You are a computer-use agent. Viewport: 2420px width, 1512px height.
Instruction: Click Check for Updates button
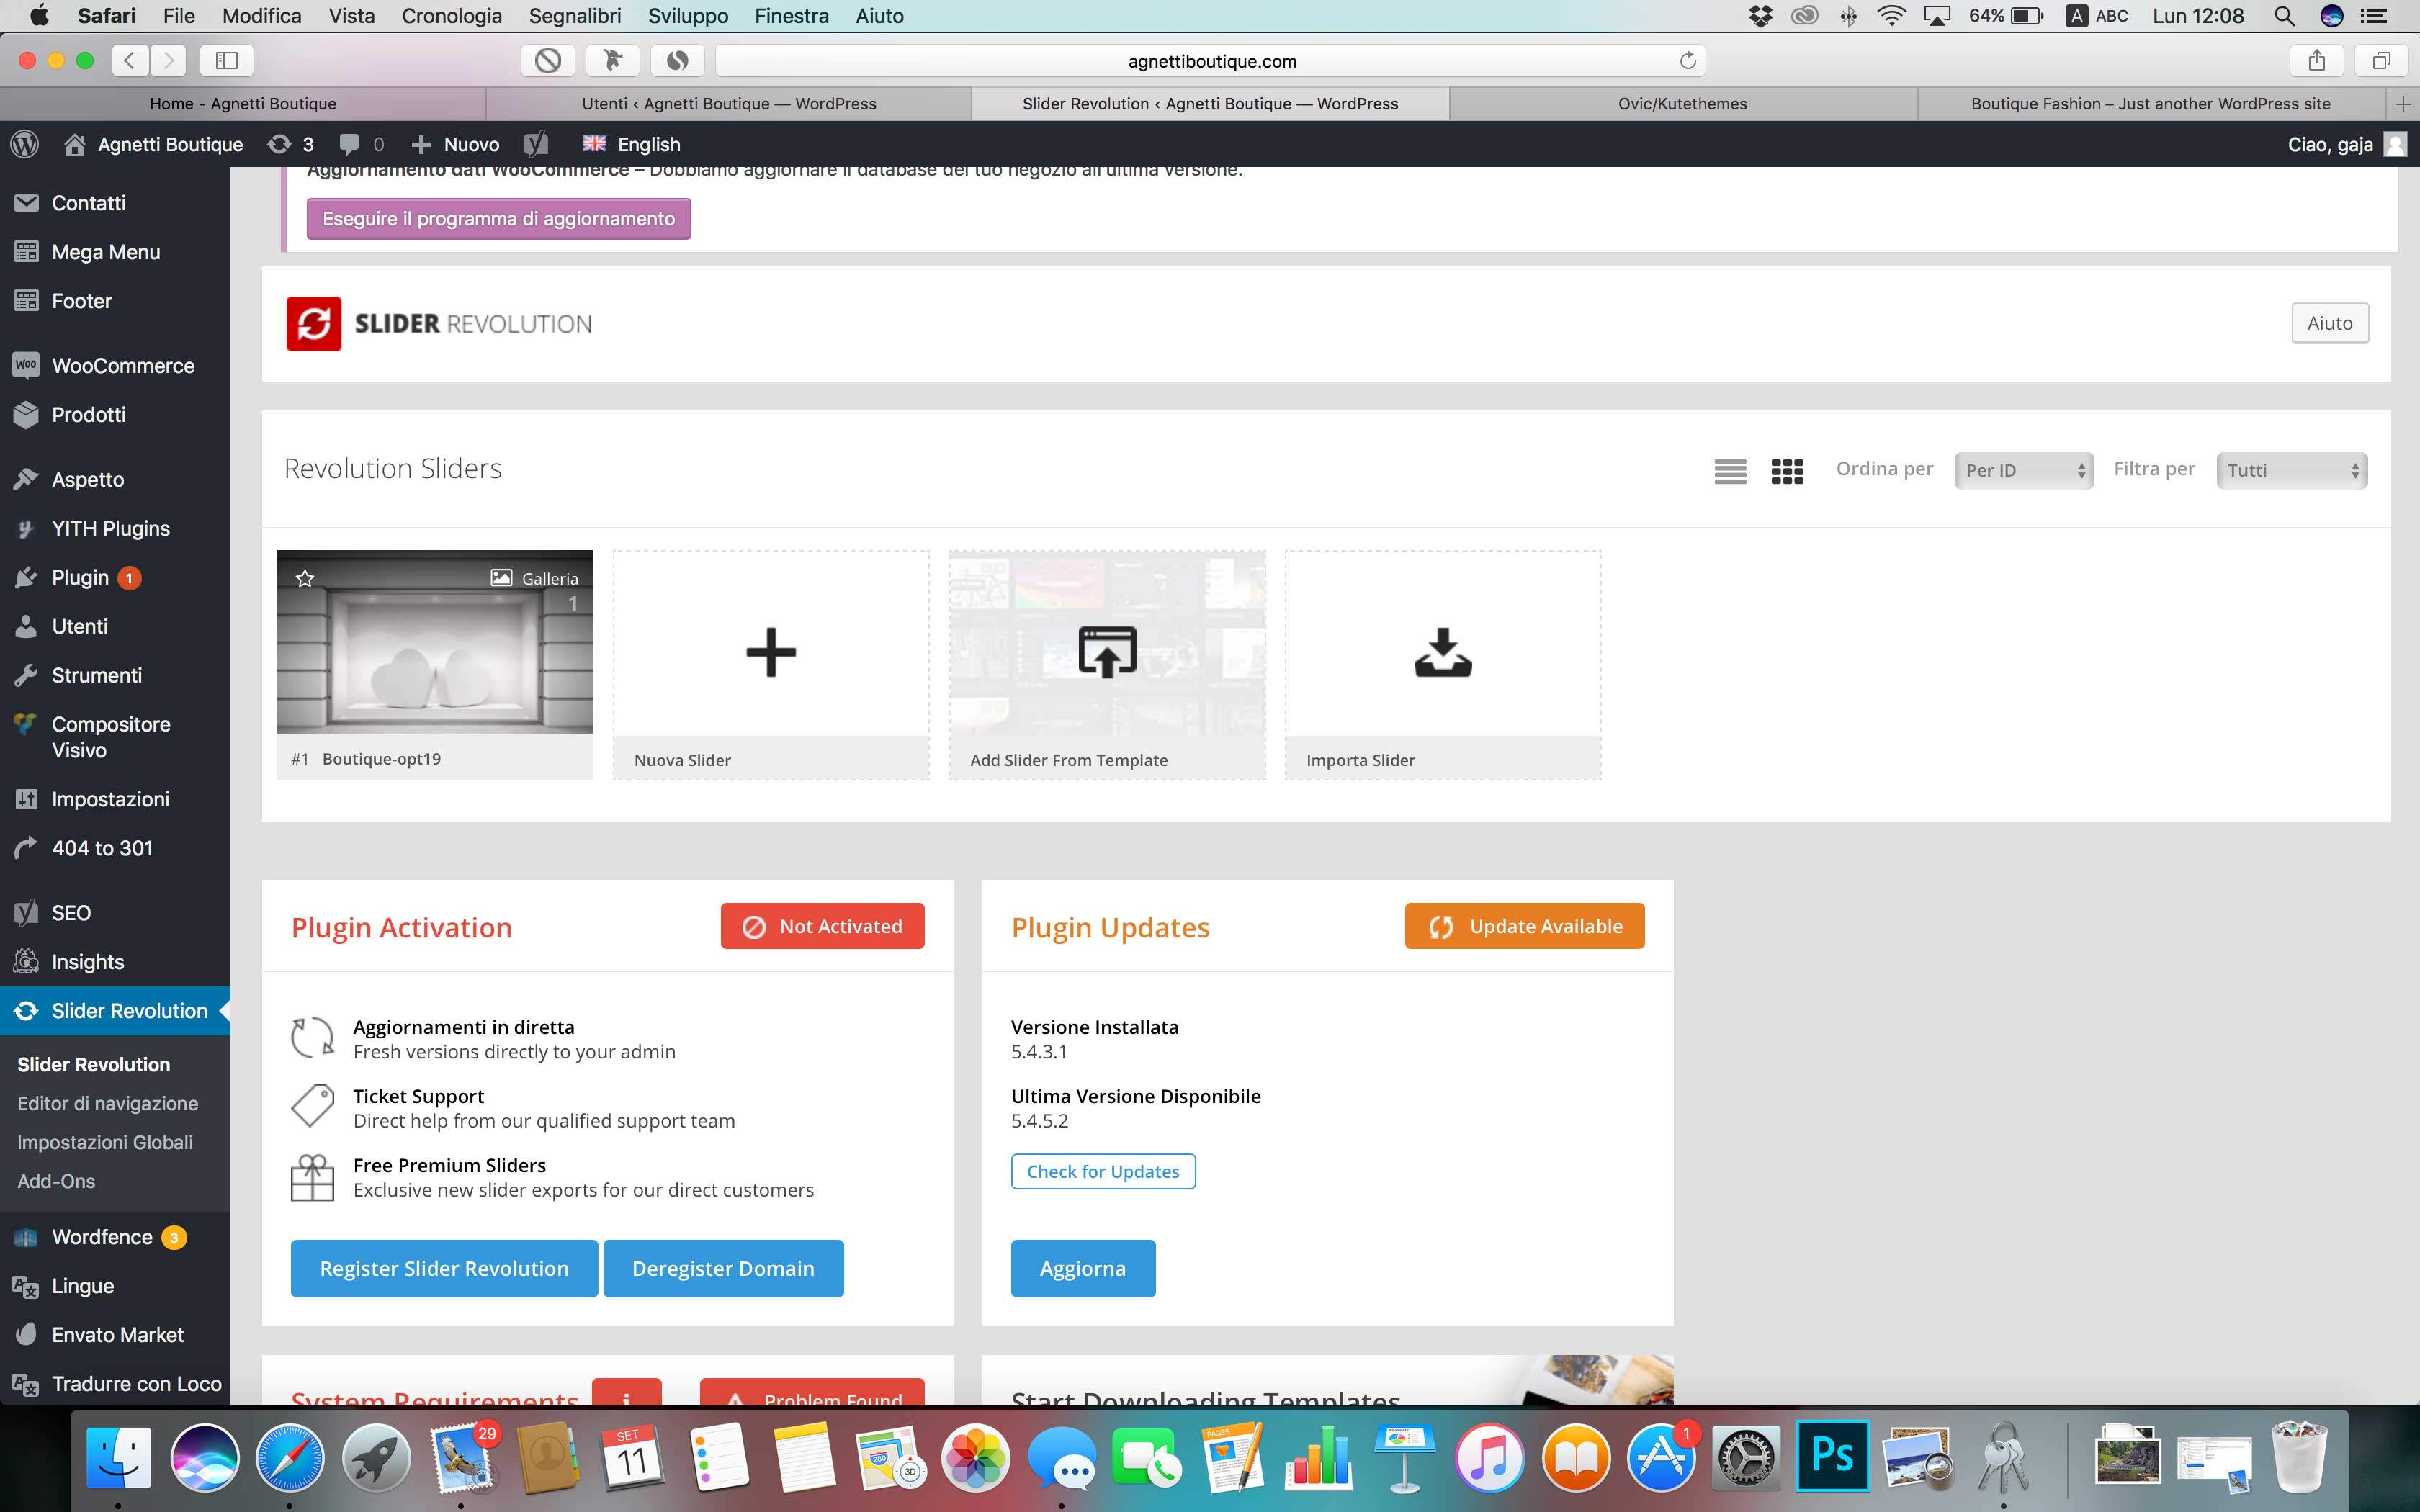1103,1171
